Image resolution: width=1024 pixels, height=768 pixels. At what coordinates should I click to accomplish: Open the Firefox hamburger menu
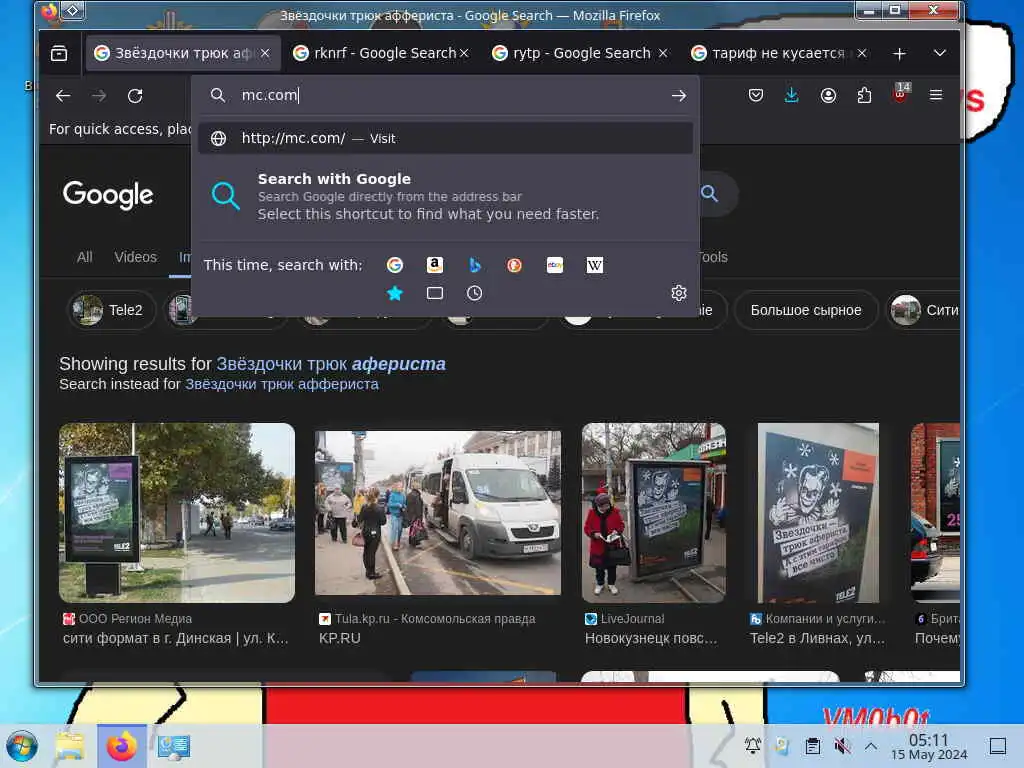point(936,96)
